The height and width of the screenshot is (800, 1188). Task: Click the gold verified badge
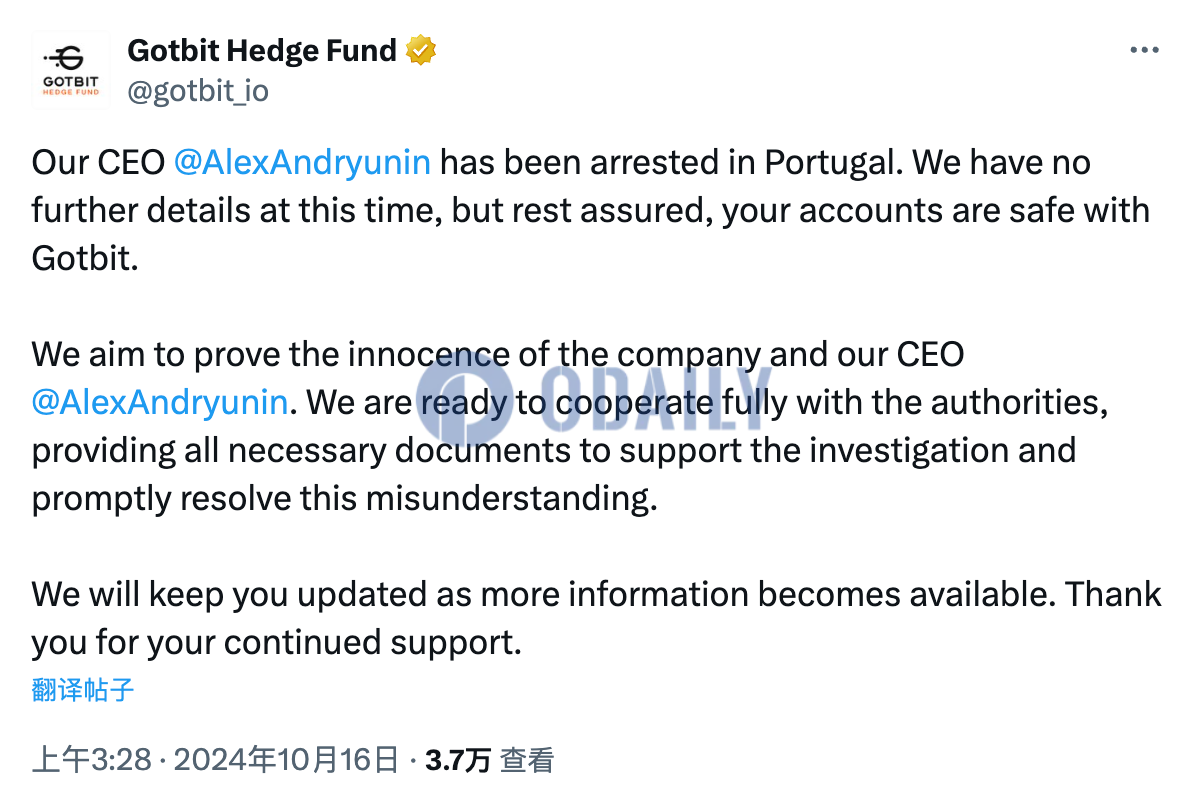coord(420,50)
